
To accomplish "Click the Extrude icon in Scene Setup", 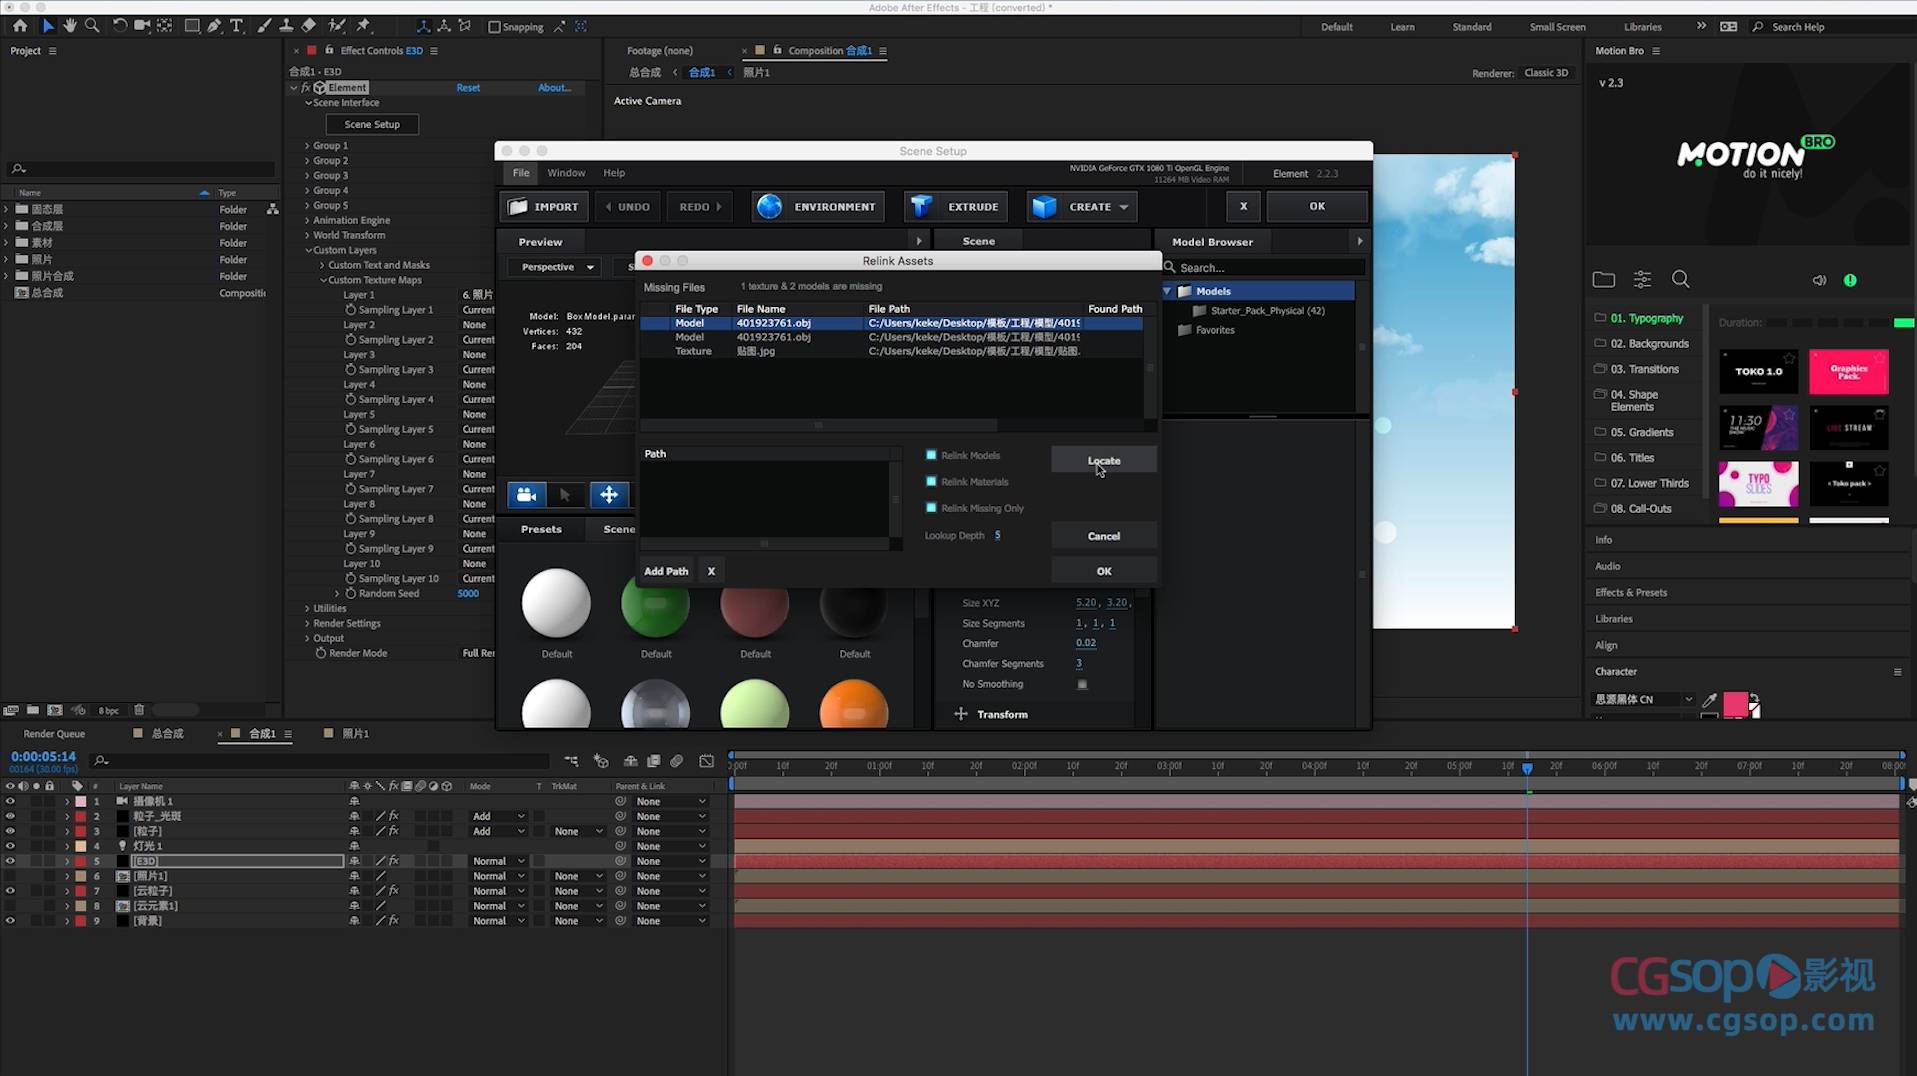I will tap(921, 207).
